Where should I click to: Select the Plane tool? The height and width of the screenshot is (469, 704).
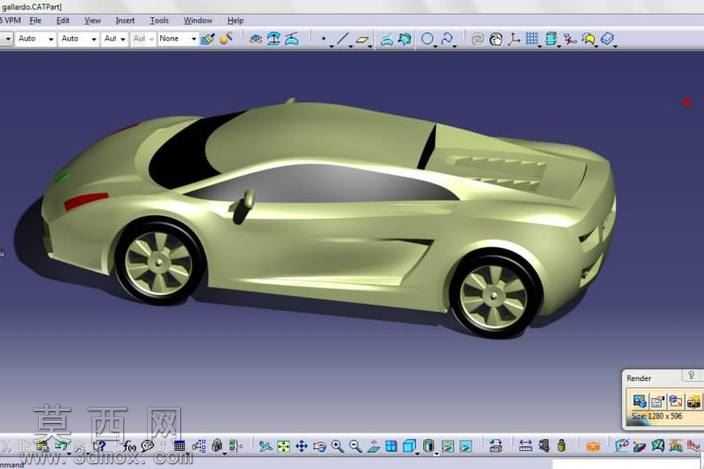pyautogui.click(x=362, y=39)
